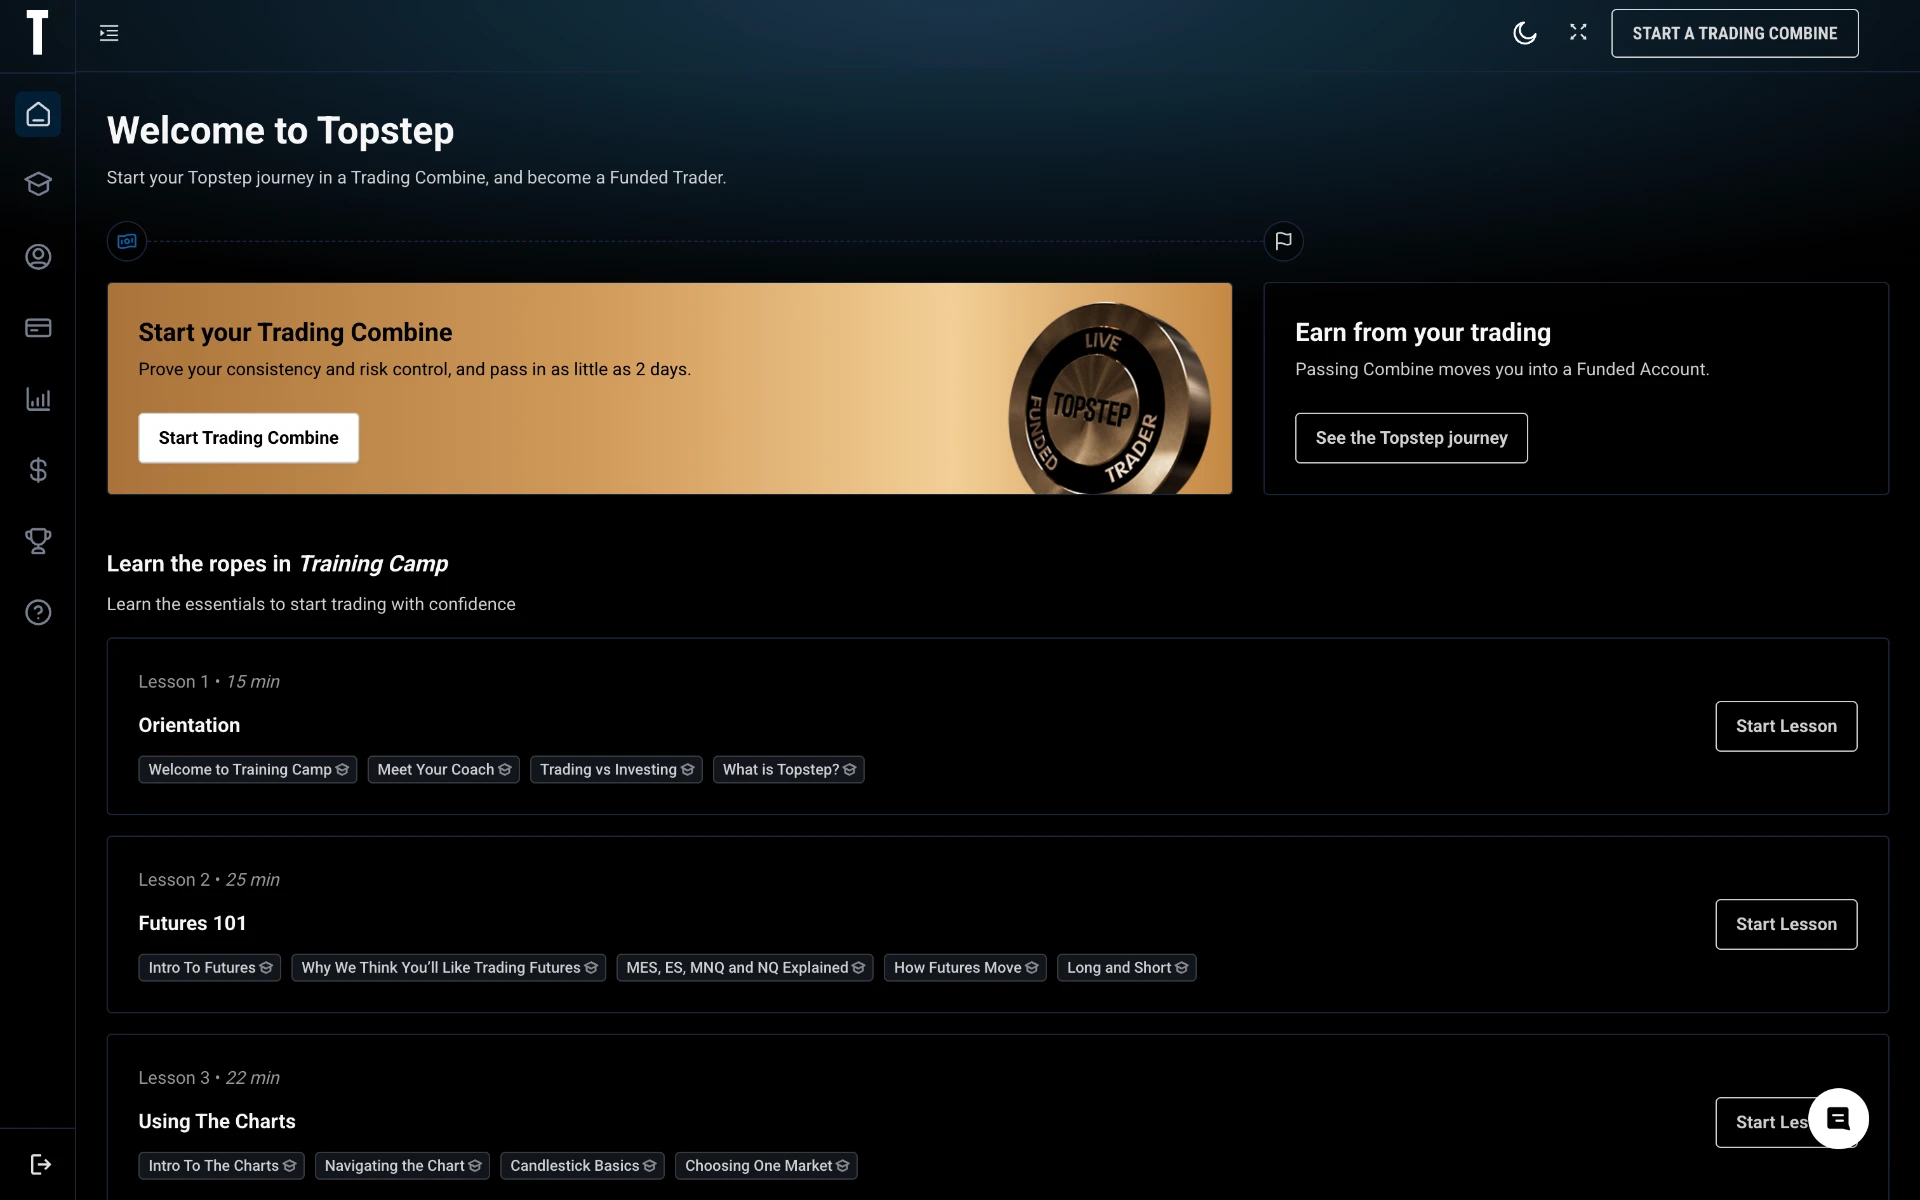The width and height of the screenshot is (1920, 1200).
Task: Click Start A Trading Combine header button
Action: [1735, 33]
